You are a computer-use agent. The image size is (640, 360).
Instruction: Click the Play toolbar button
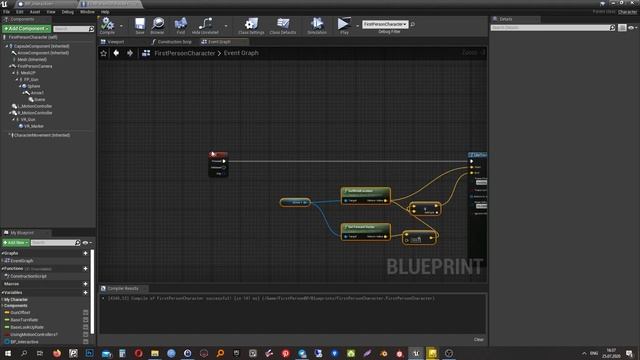[344, 24]
